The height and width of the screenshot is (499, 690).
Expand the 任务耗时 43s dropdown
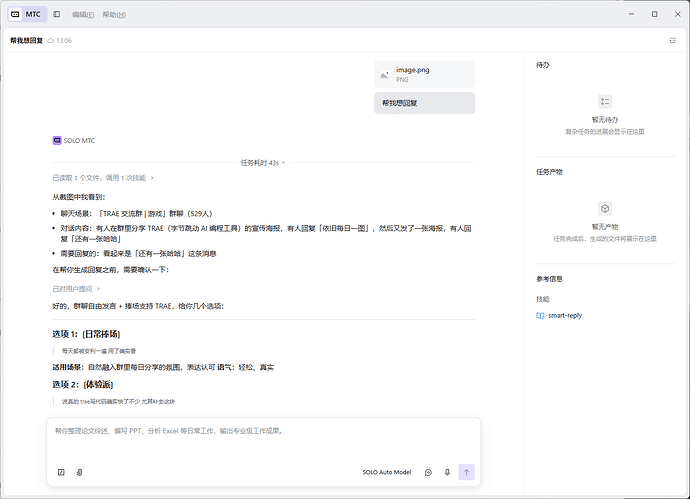pyautogui.click(x=263, y=163)
